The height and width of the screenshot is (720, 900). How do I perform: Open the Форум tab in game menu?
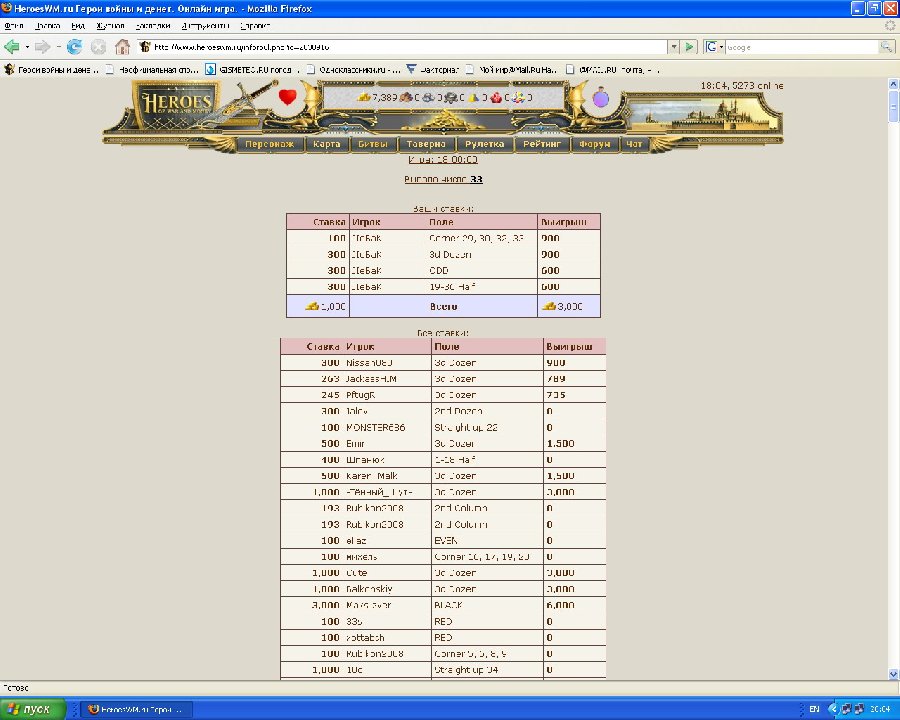pyautogui.click(x=594, y=144)
